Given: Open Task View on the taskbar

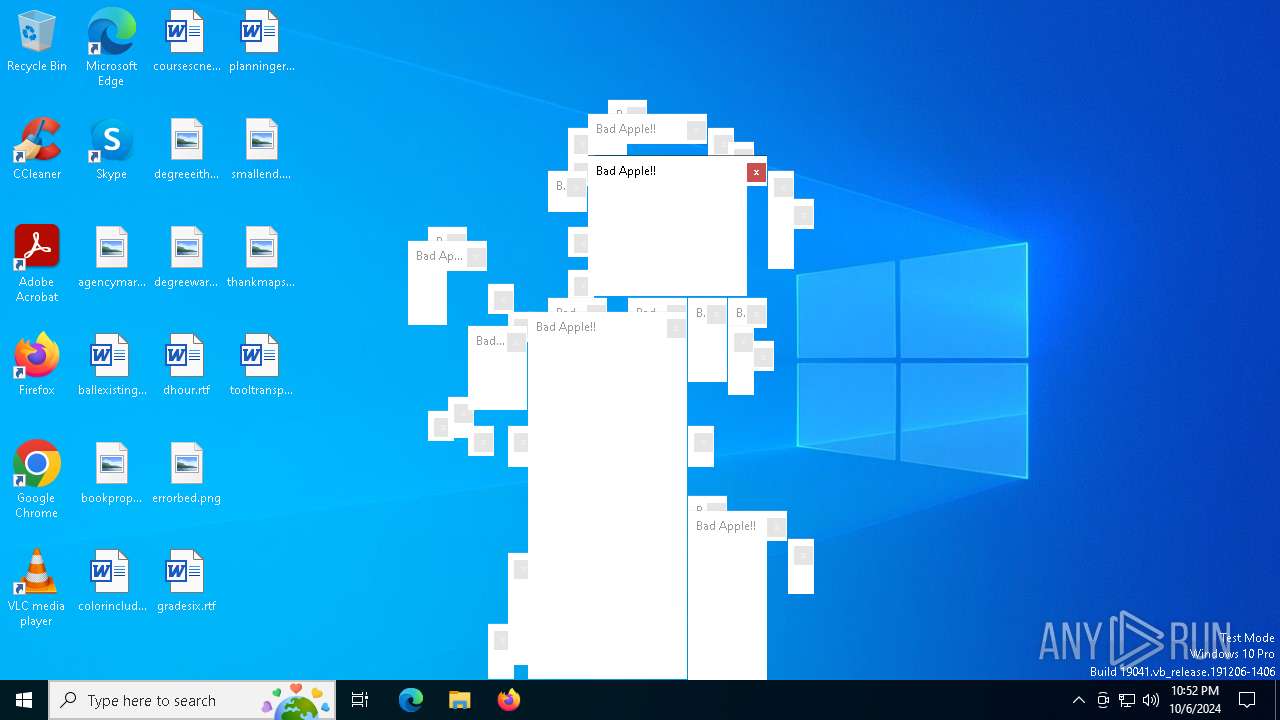Looking at the screenshot, I should tap(360, 700).
